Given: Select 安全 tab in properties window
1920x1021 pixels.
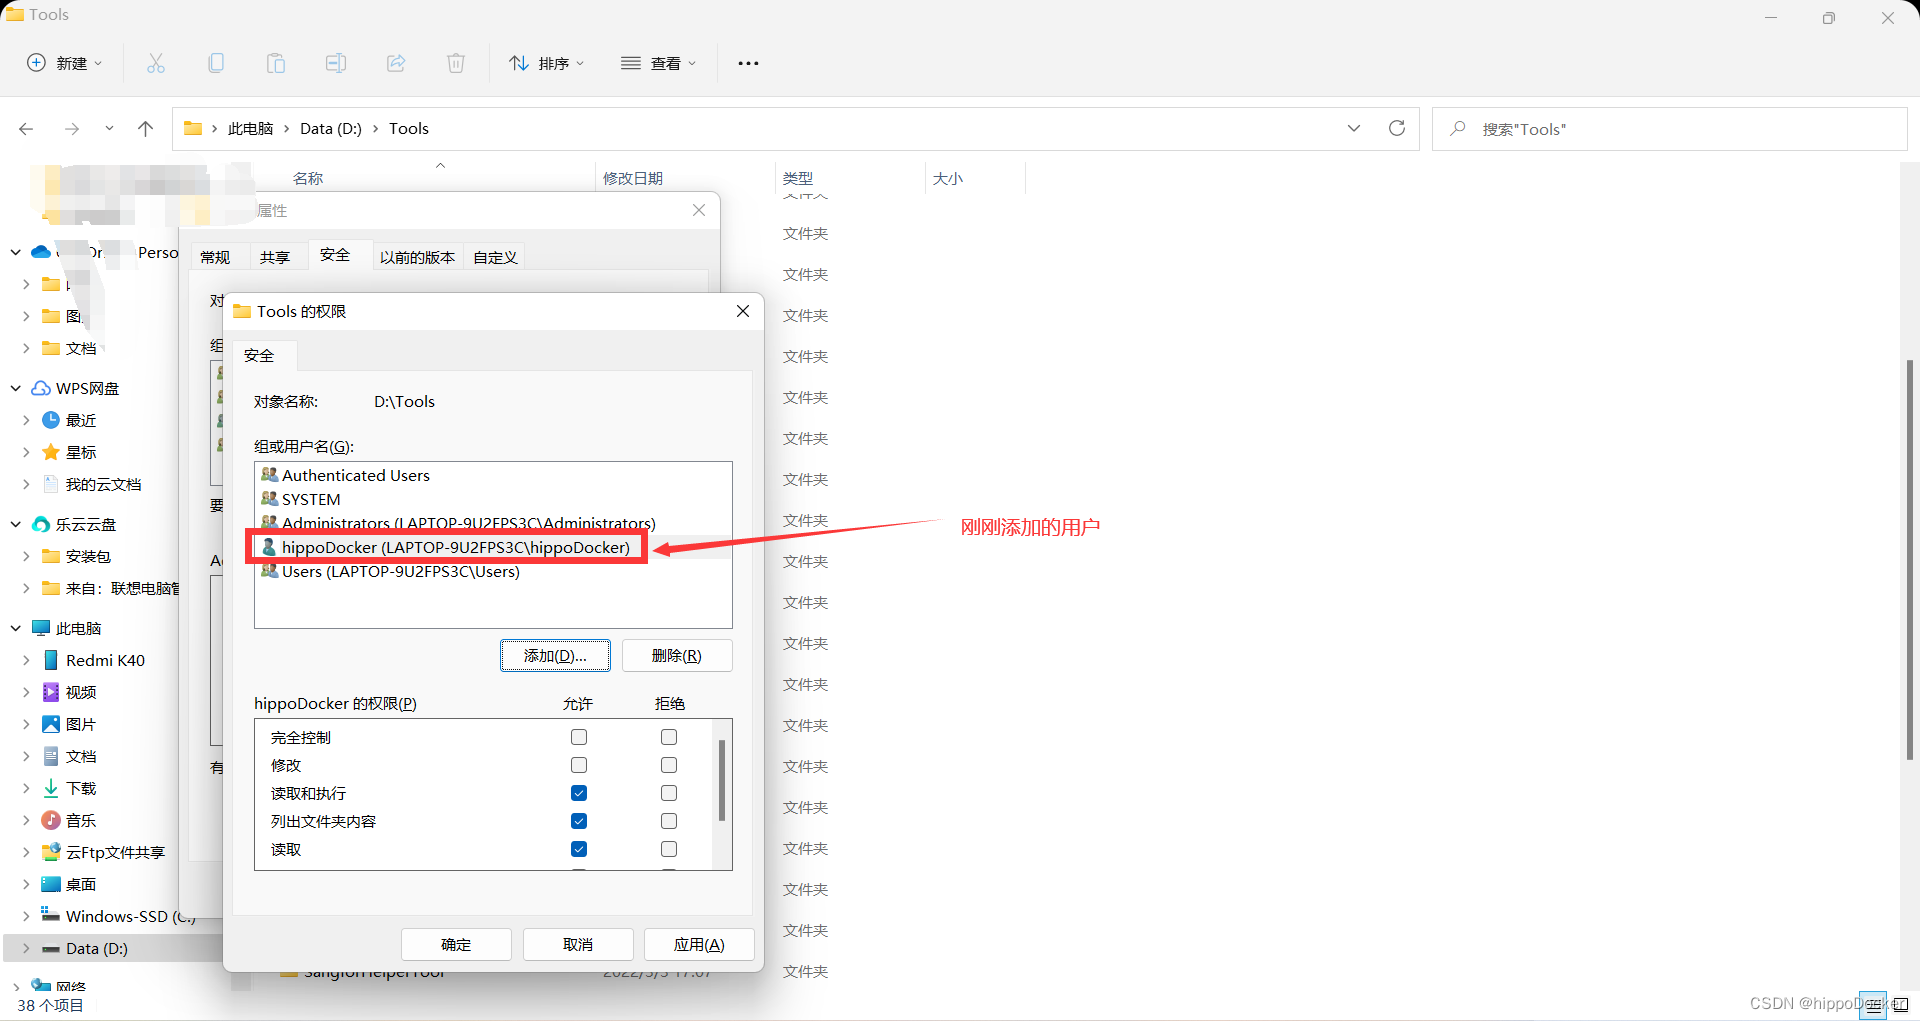Looking at the screenshot, I should pyautogui.click(x=335, y=255).
